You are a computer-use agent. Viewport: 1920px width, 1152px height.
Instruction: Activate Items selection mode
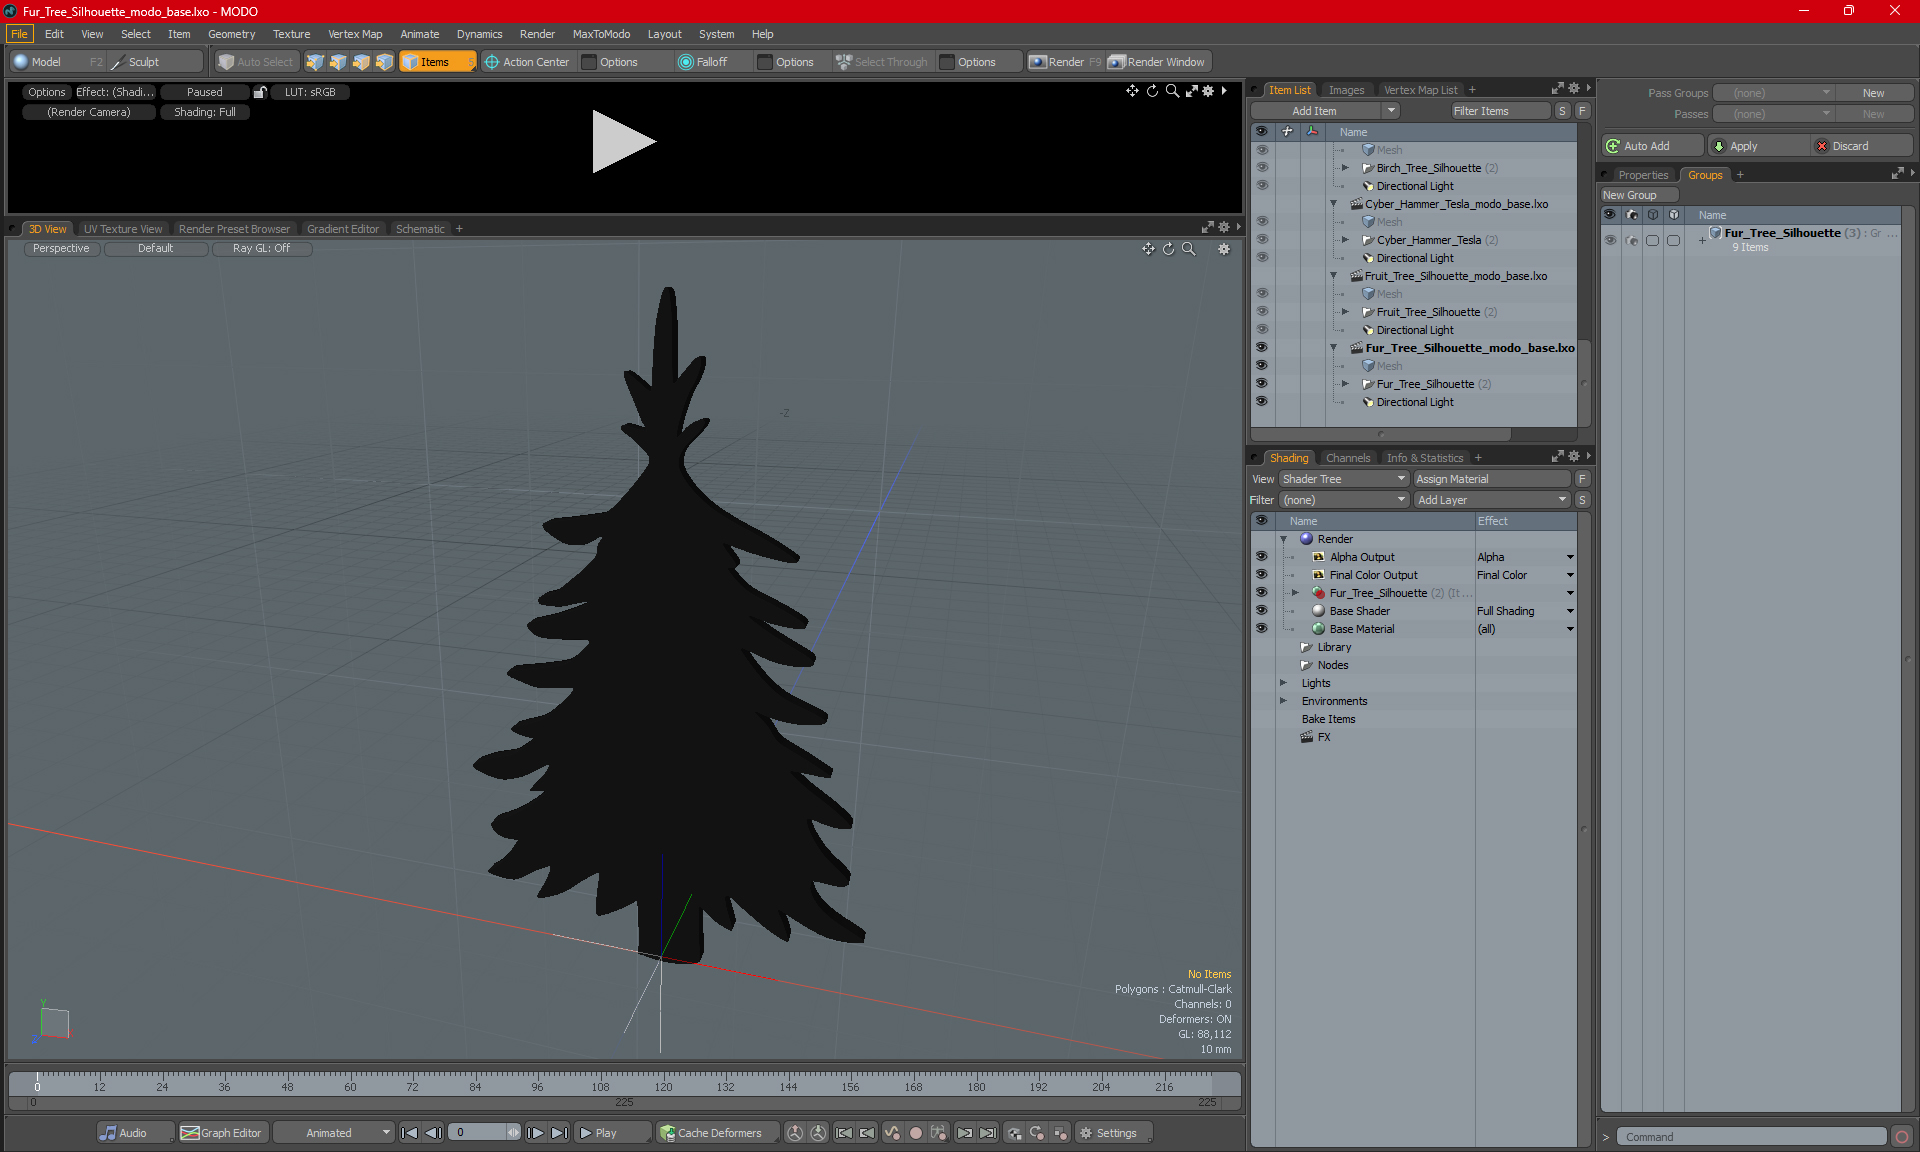tap(437, 62)
